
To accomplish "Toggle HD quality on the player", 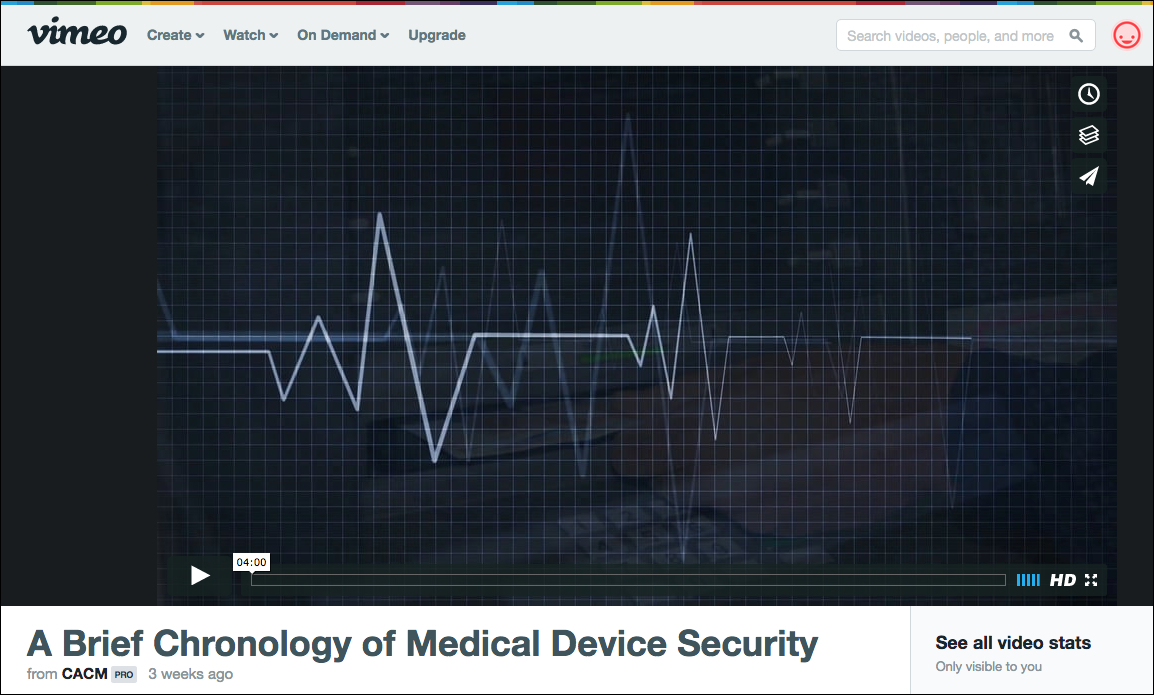I will click(1063, 580).
